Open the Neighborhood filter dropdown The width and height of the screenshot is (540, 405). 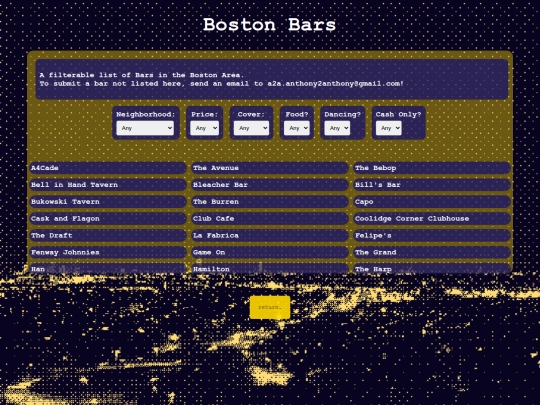point(145,128)
